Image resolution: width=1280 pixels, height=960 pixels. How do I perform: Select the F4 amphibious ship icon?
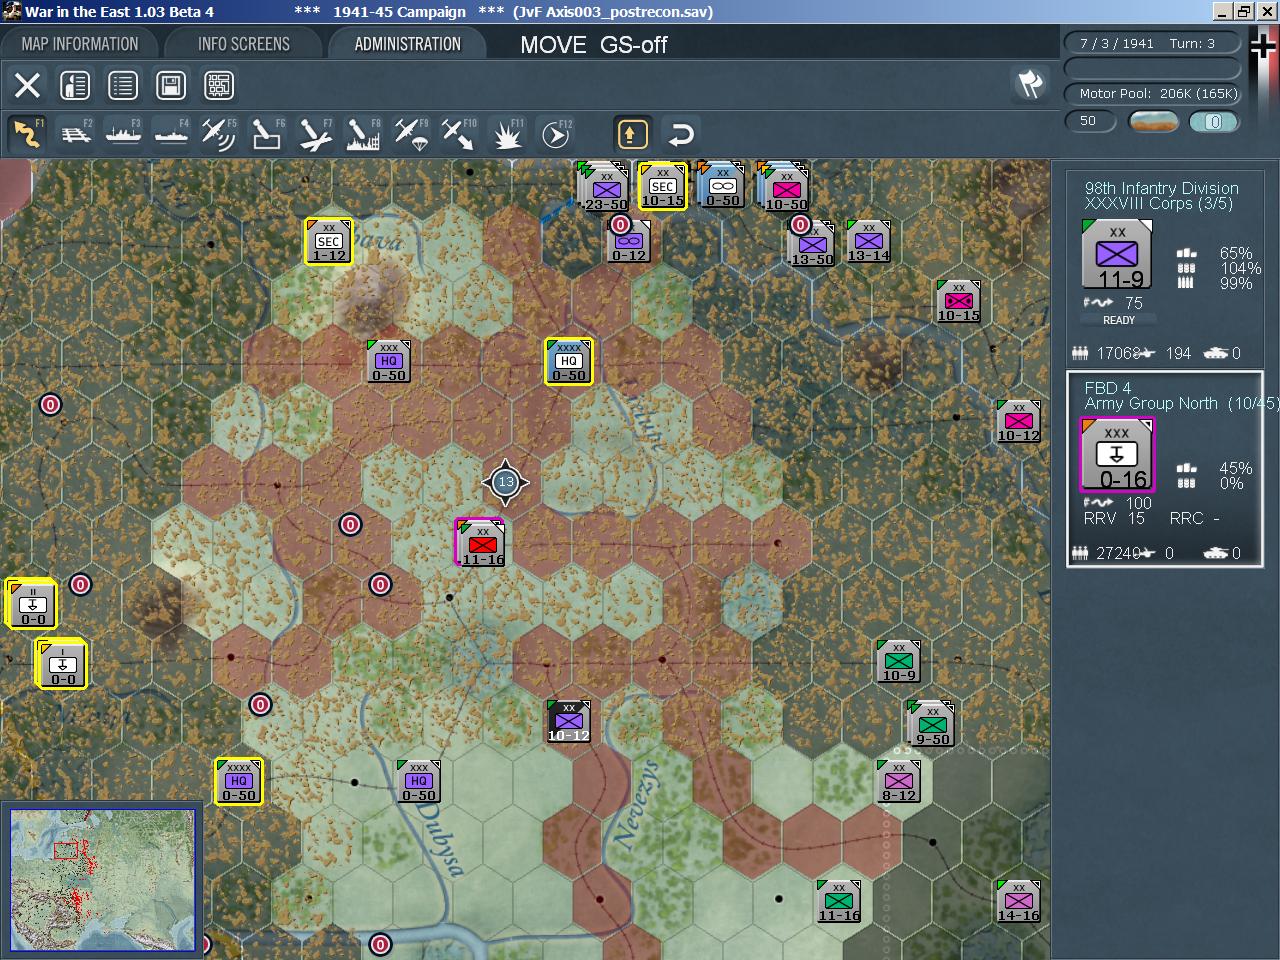coord(171,133)
